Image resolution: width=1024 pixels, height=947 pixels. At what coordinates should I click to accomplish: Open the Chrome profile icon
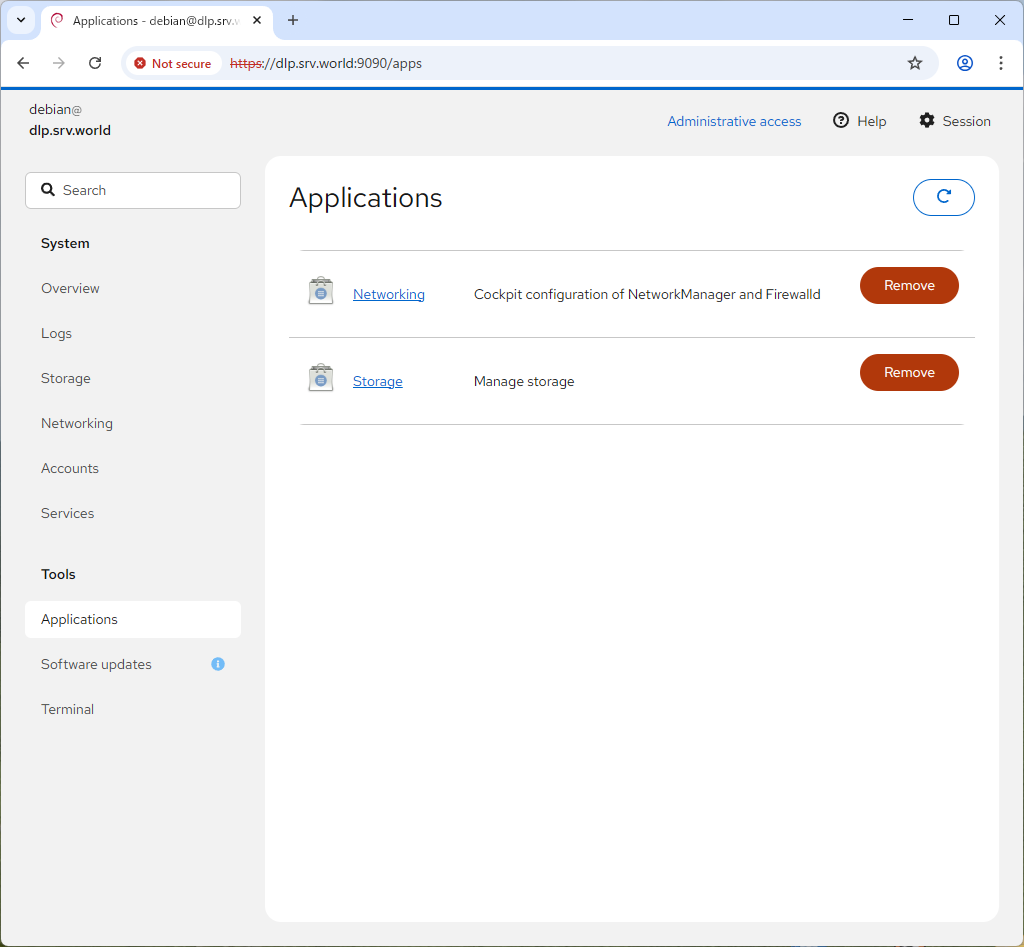pos(964,63)
